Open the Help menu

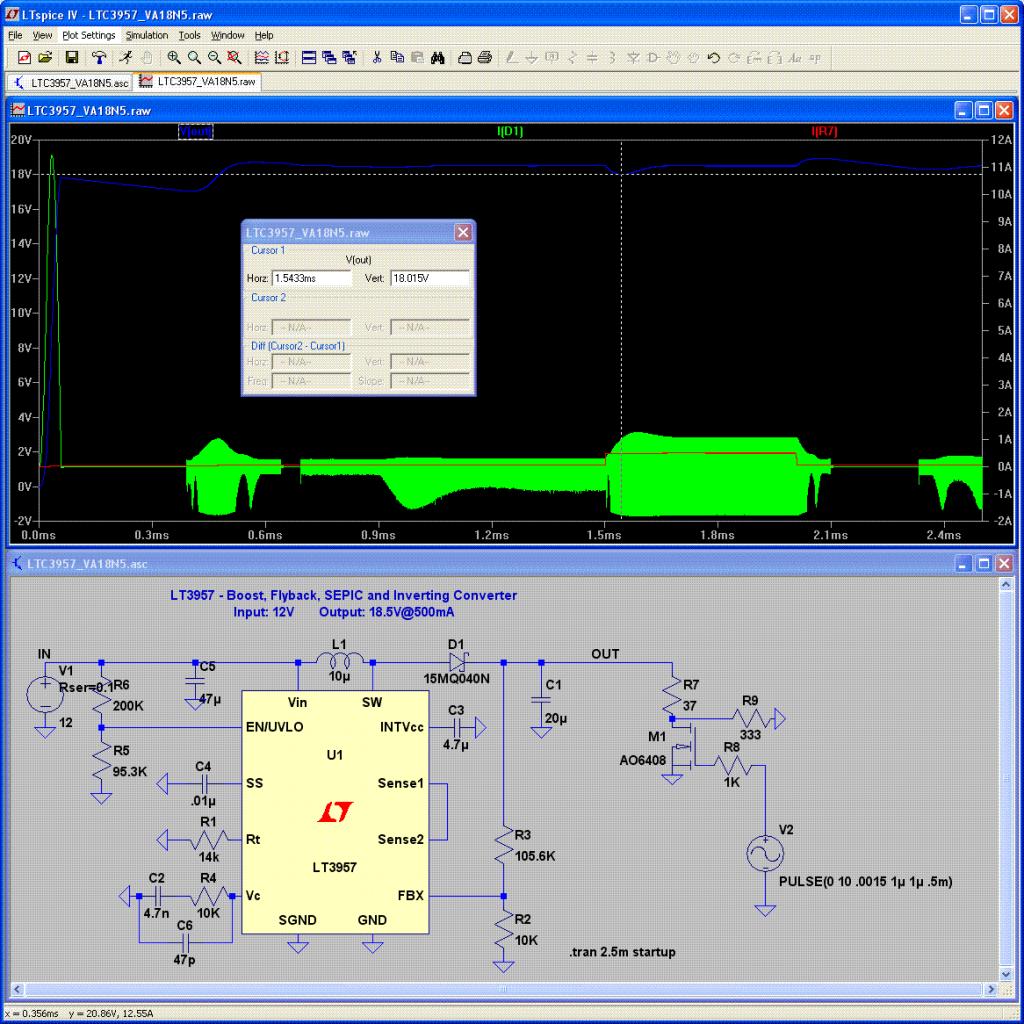264,35
